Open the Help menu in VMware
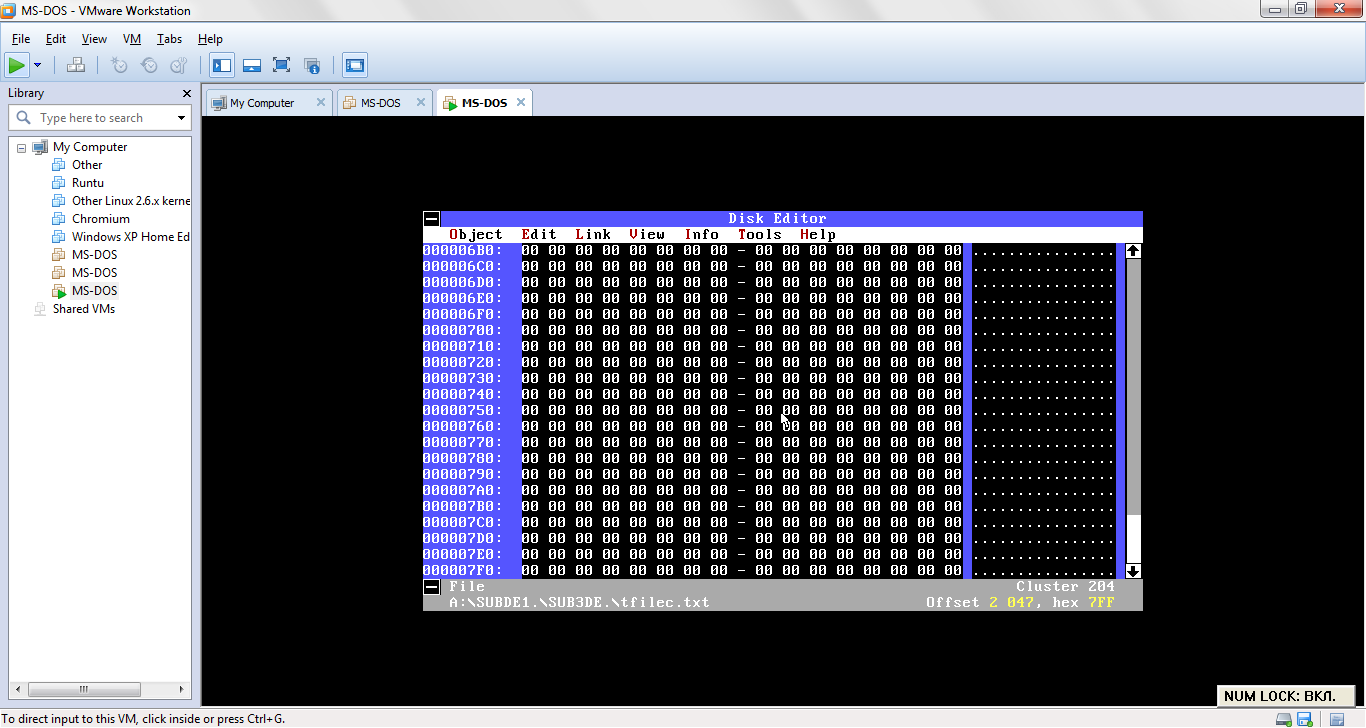This screenshot has height=728, width=1366. [210, 39]
